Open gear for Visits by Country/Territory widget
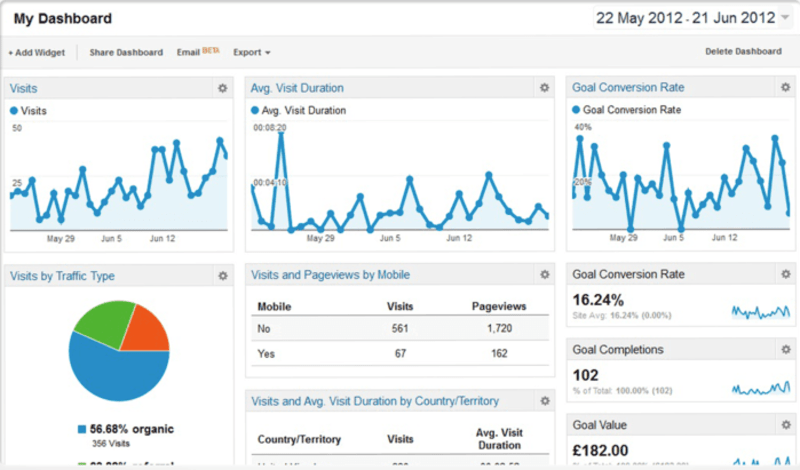The image size is (800, 470). pos(544,401)
